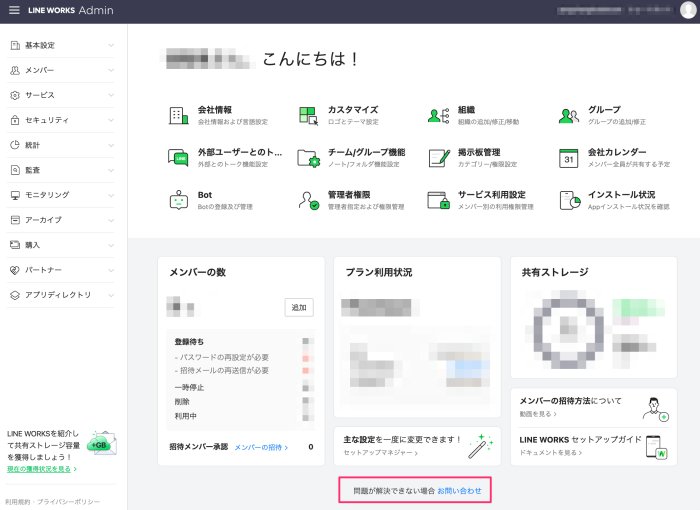Image resolution: width=700 pixels, height=510 pixels.
Task: Click the パスワードの再設定が必要 row
Action: pos(242,358)
